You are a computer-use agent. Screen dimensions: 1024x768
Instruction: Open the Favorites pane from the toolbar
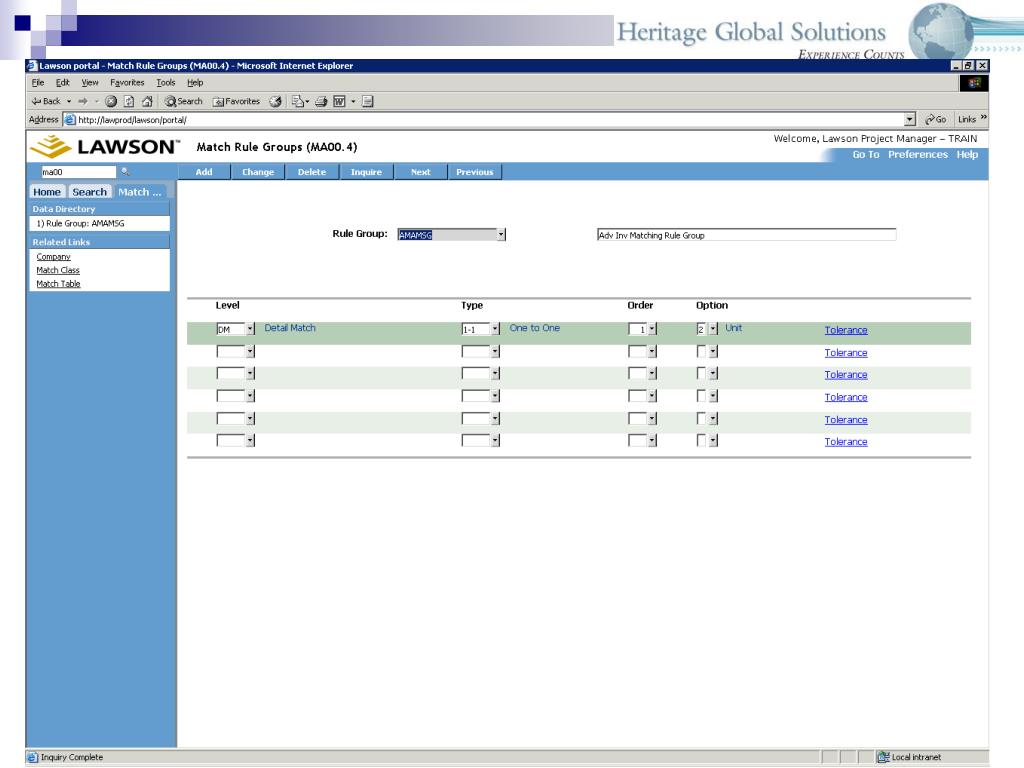pyautogui.click(x=236, y=101)
